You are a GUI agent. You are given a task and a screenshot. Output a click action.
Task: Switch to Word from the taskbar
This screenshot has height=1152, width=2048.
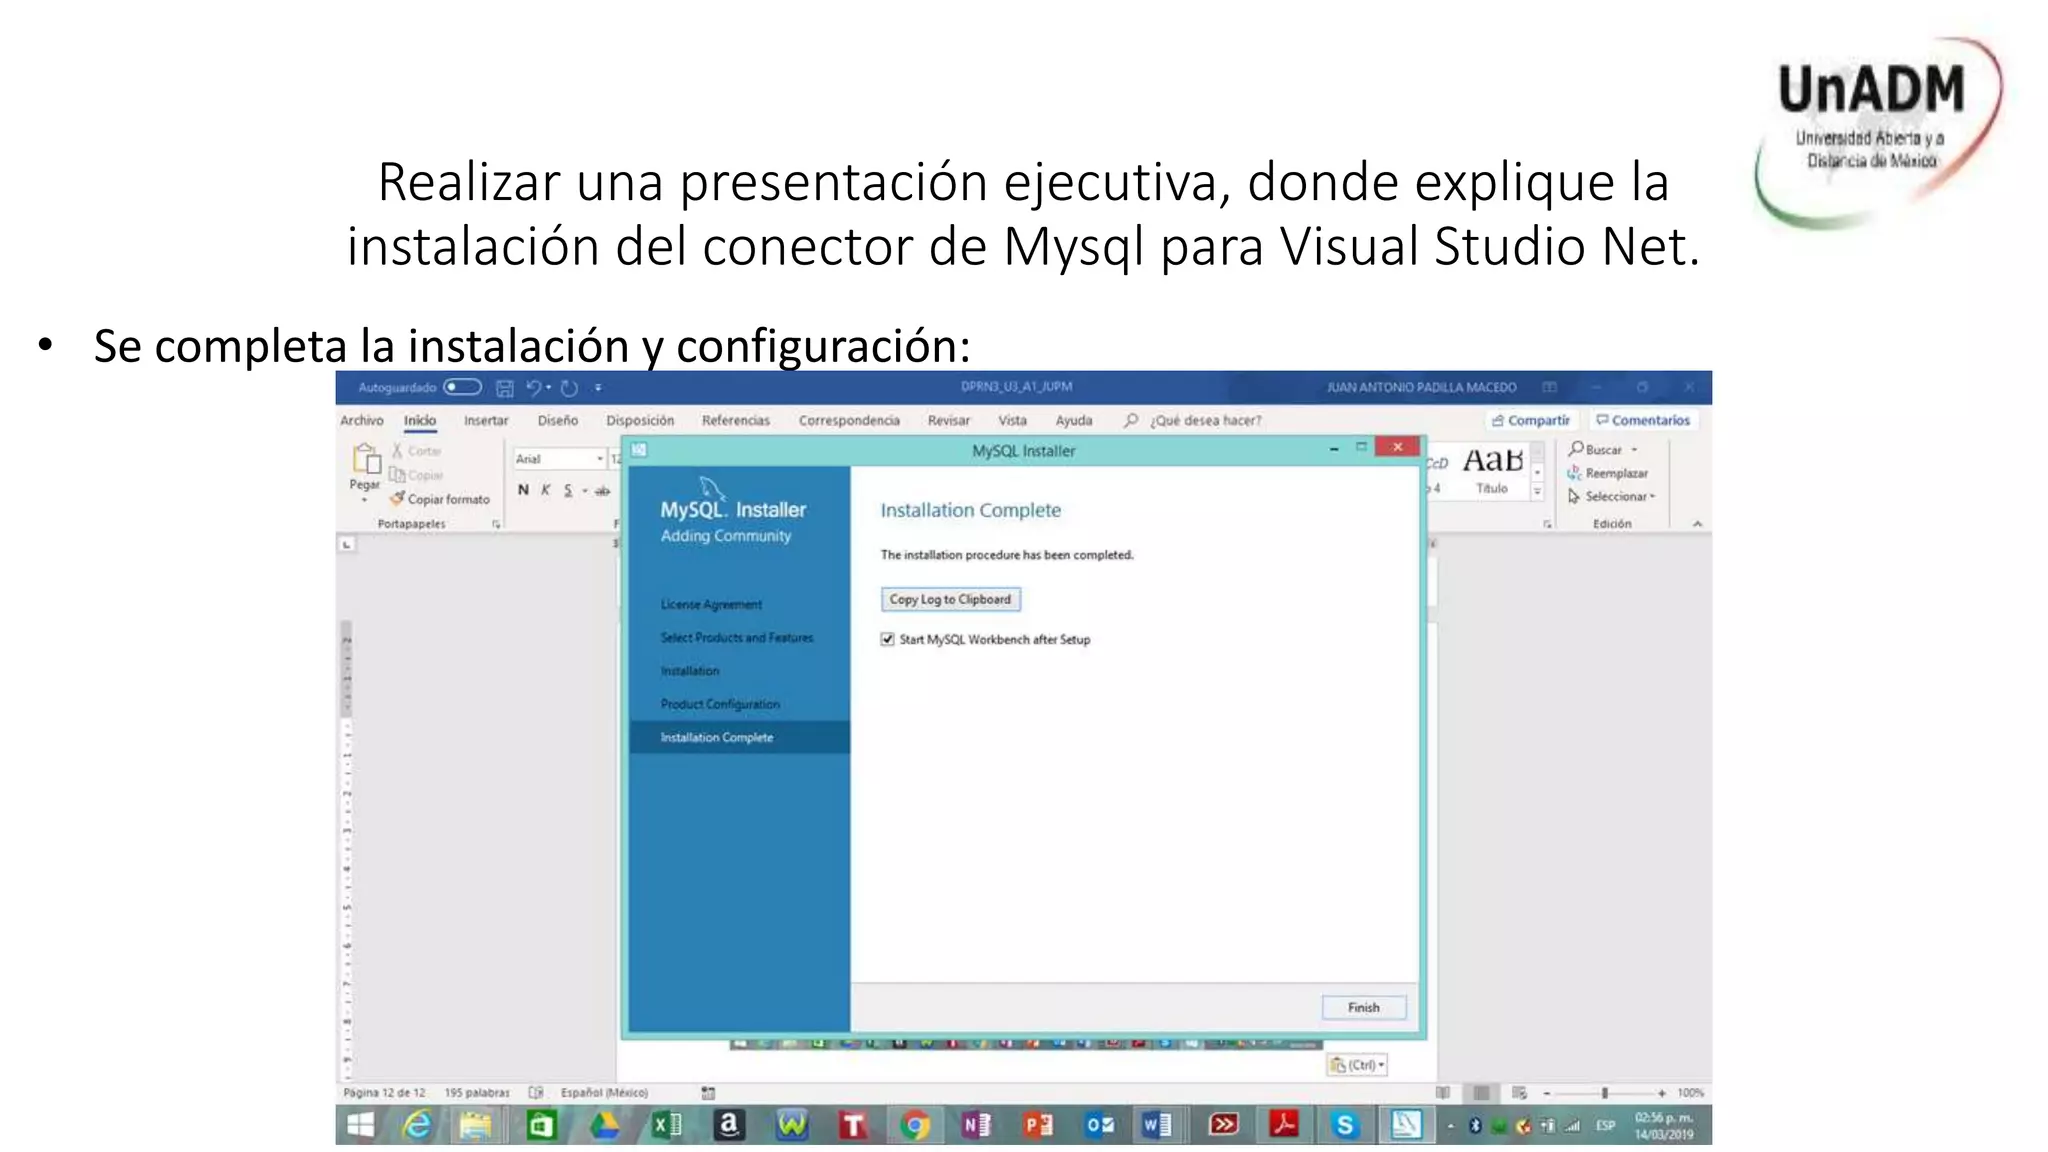click(1158, 1125)
